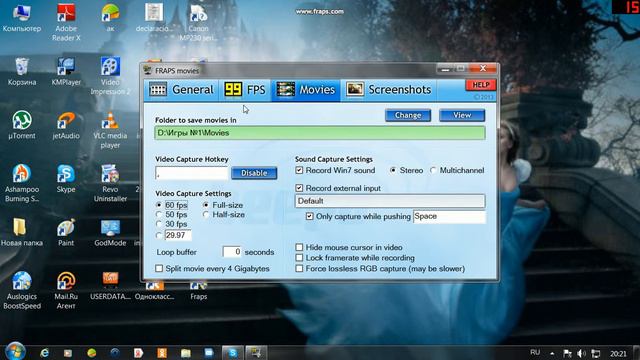Click the µTorrent desktop icon
This screenshot has height=360, width=640.
(22, 125)
